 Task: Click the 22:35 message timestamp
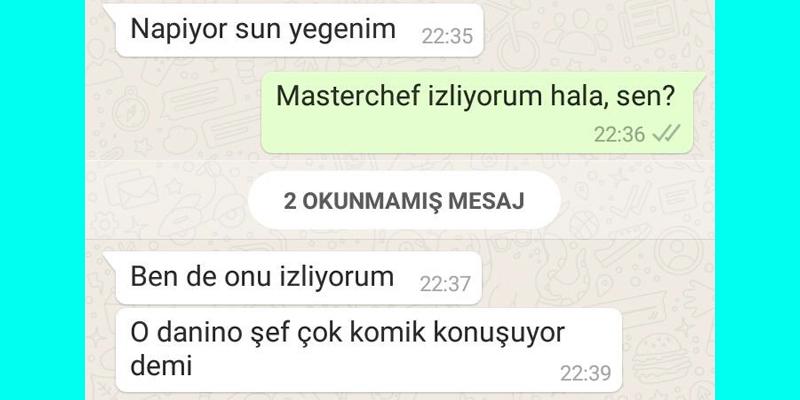[447, 36]
